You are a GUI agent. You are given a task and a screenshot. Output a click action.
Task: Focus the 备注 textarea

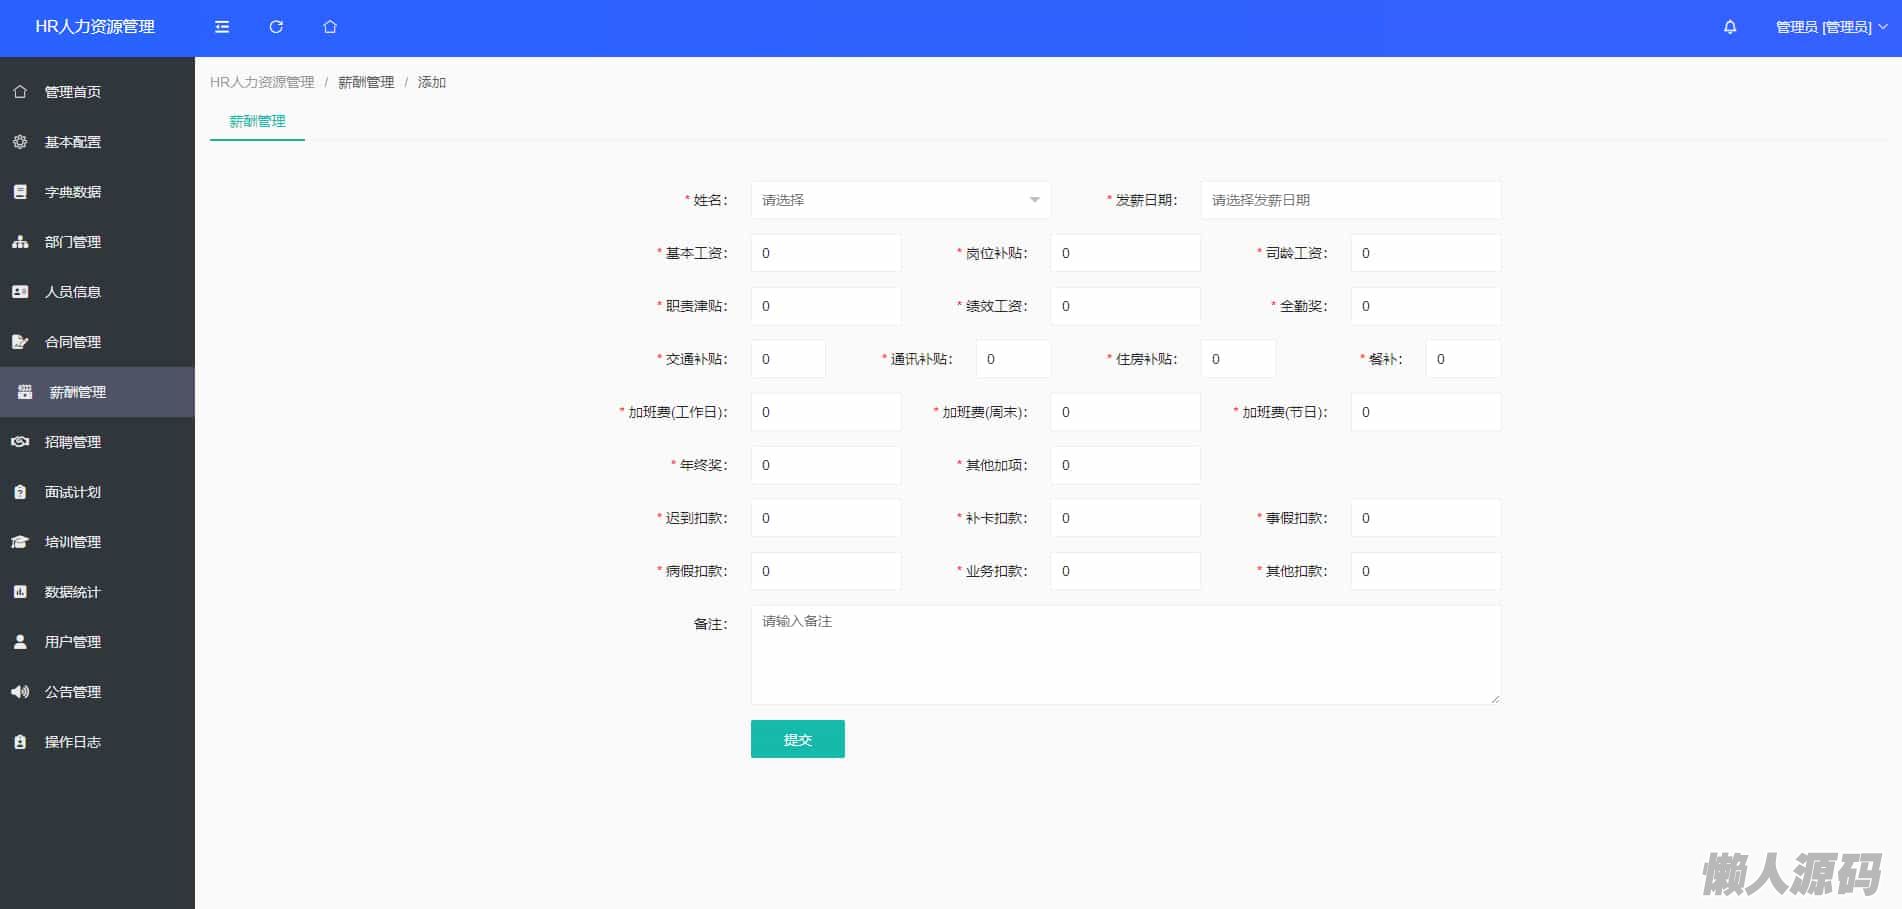(x=1126, y=655)
